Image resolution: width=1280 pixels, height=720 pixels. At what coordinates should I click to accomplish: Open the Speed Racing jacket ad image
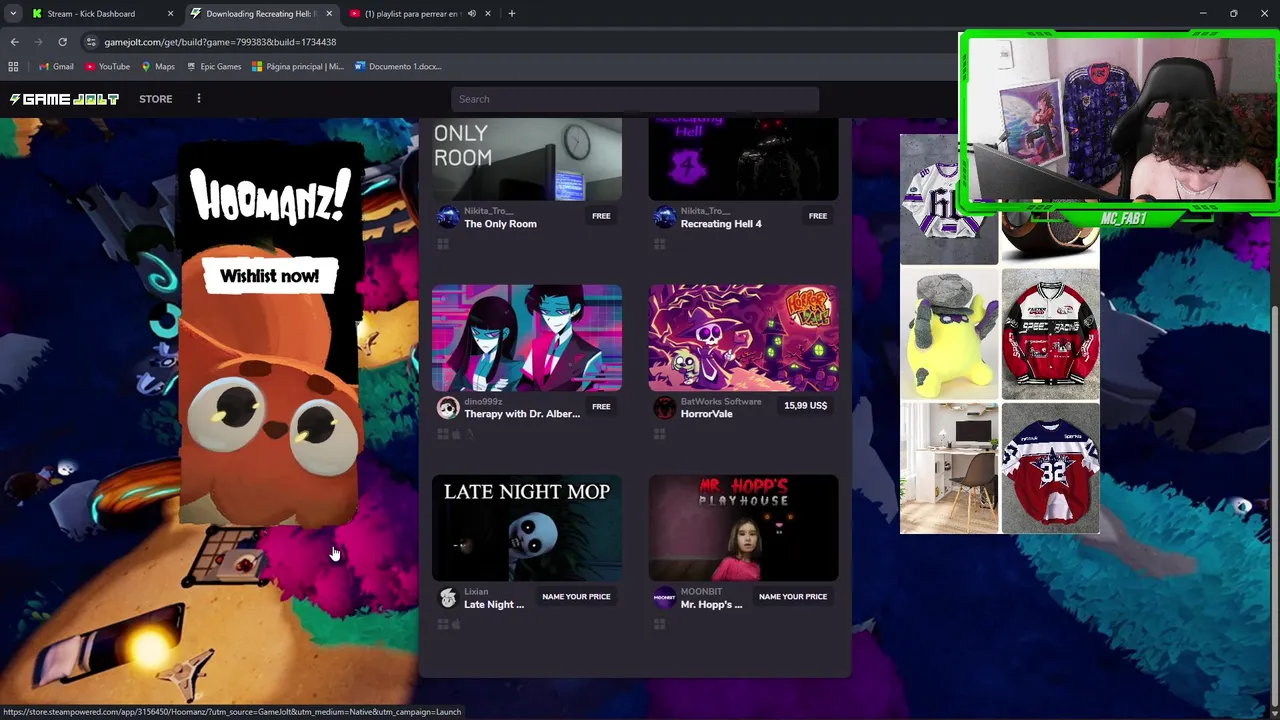pyautogui.click(x=1050, y=333)
